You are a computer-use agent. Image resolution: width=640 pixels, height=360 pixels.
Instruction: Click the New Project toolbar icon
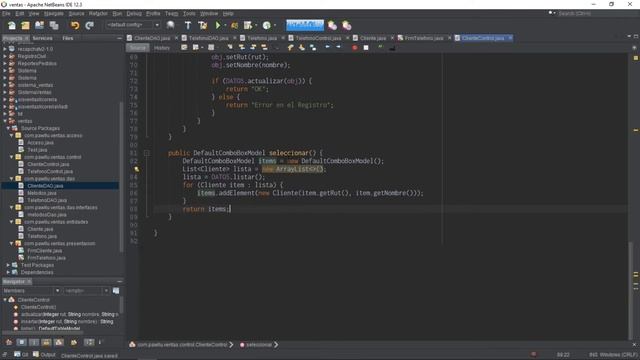coord(25,25)
